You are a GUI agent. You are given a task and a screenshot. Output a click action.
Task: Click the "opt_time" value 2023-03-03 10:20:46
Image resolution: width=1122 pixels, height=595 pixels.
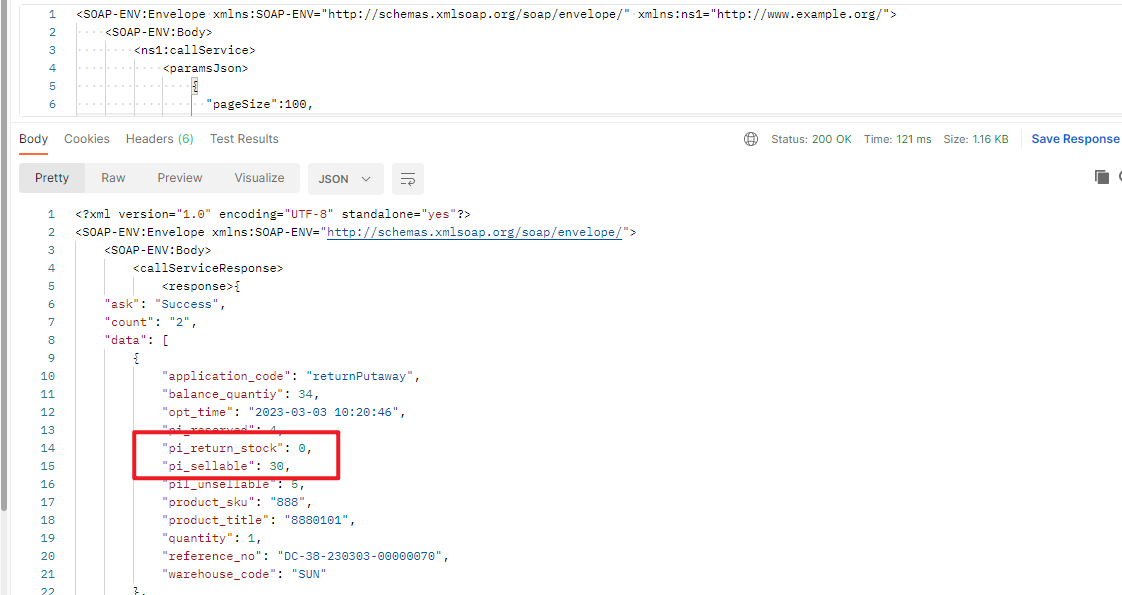[x=326, y=413]
